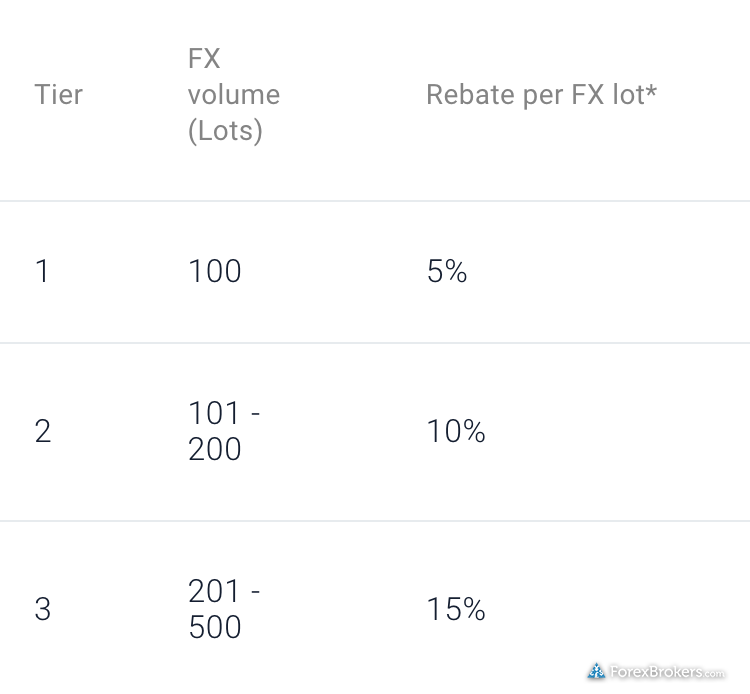The image size is (750, 694).
Task: Click the 10% rebate value
Action: click(456, 431)
